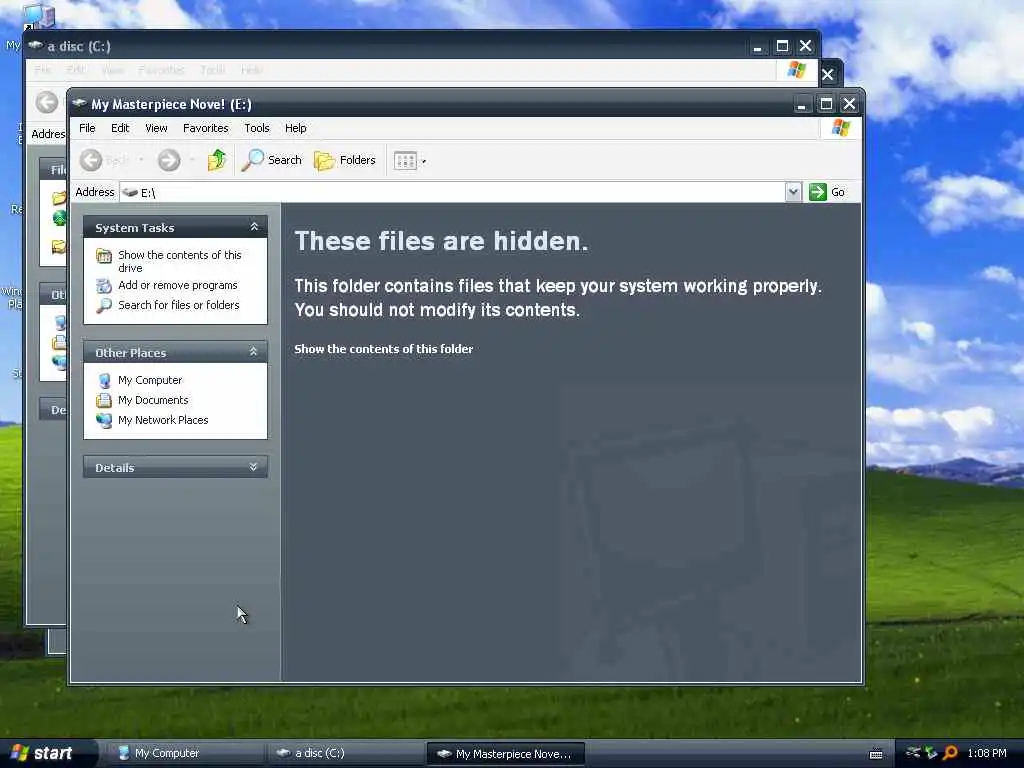The image size is (1024, 768).
Task: Go to My Network Places
Action: pos(163,420)
